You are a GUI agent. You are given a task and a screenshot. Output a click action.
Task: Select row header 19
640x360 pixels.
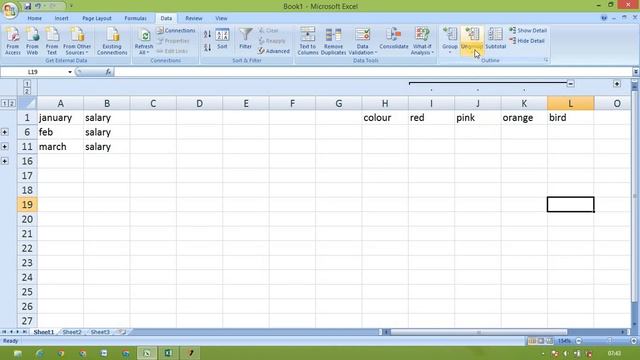pyautogui.click(x=27, y=204)
